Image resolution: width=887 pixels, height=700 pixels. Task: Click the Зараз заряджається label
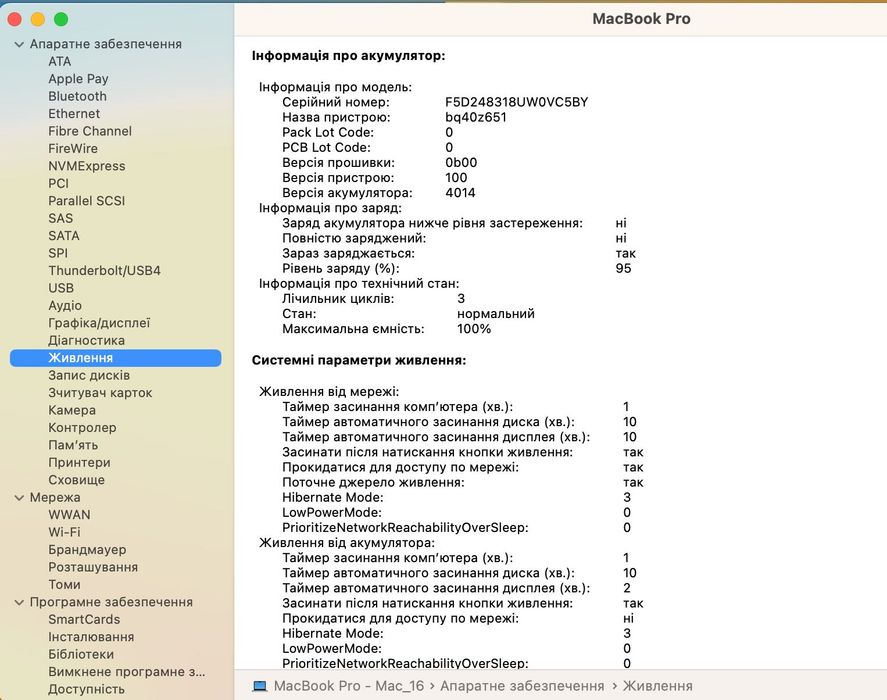point(348,254)
